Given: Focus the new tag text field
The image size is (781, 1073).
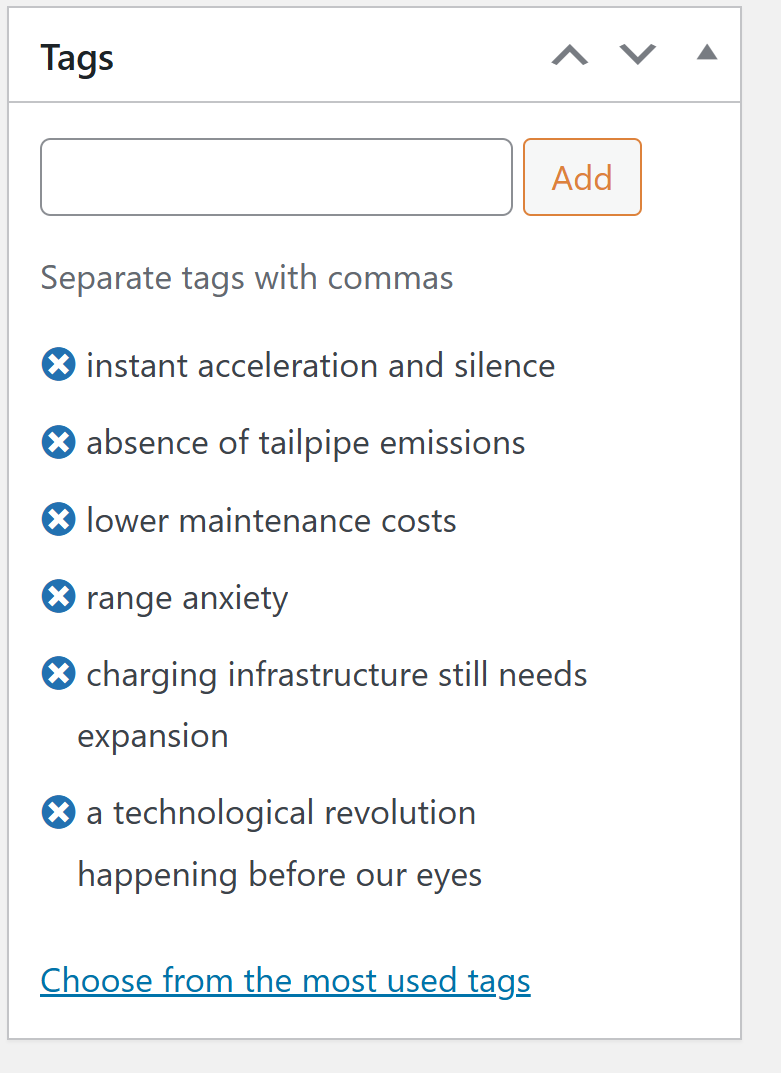Looking at the screenshot, I should (276, 177).
